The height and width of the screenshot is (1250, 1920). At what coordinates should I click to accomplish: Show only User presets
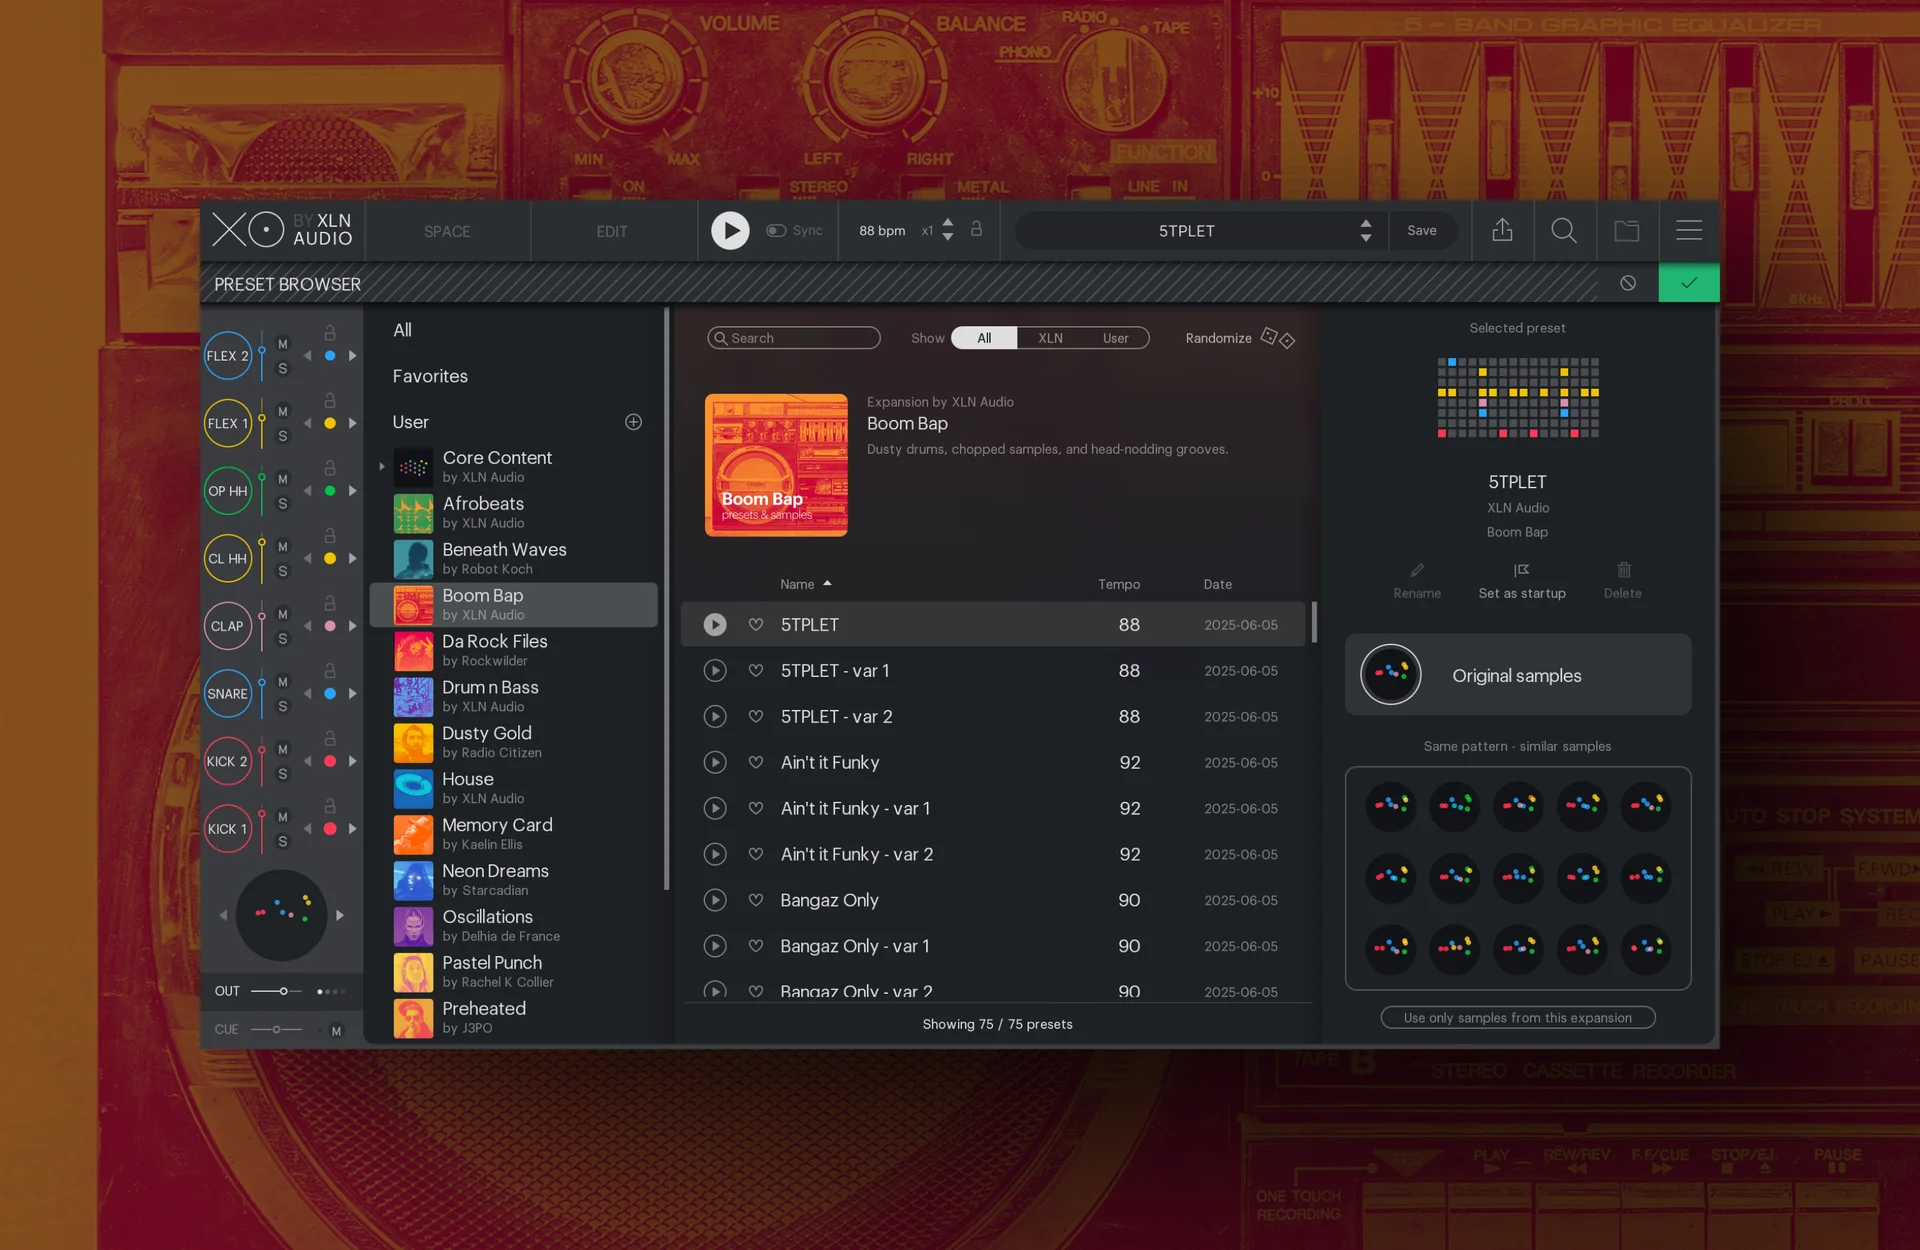click(x=1115, y=338)
